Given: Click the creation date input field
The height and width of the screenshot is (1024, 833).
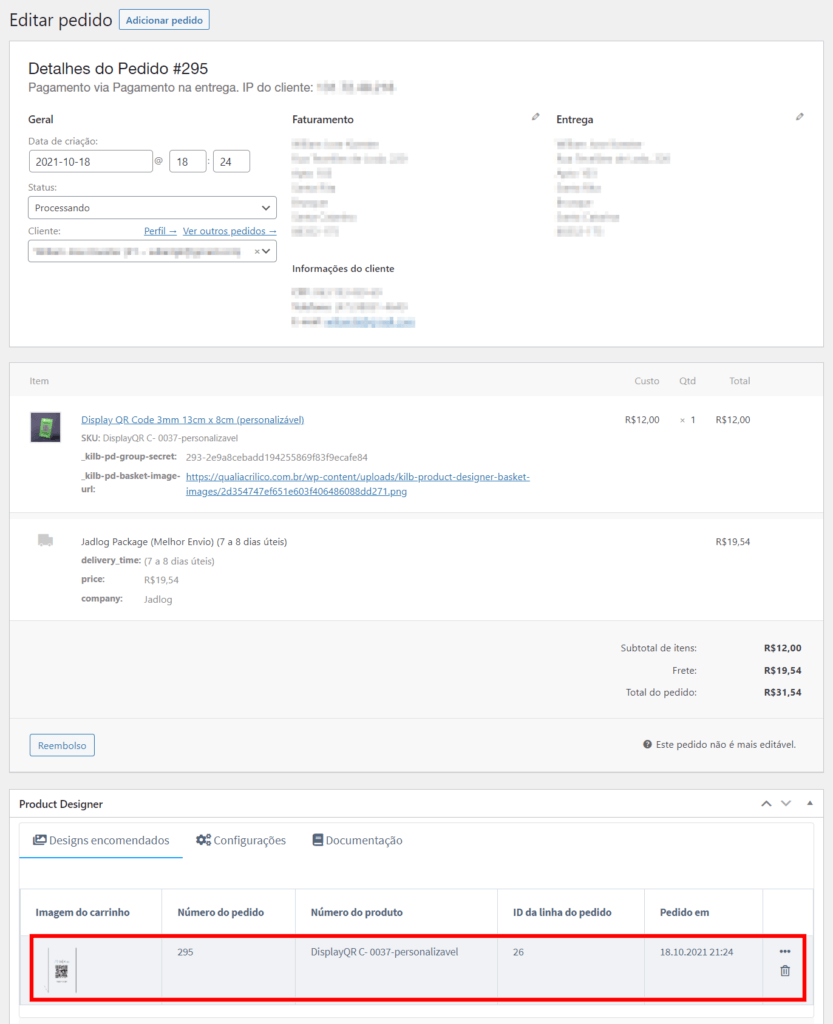Looking at the screenshot, I should click(x=90, y=161).
